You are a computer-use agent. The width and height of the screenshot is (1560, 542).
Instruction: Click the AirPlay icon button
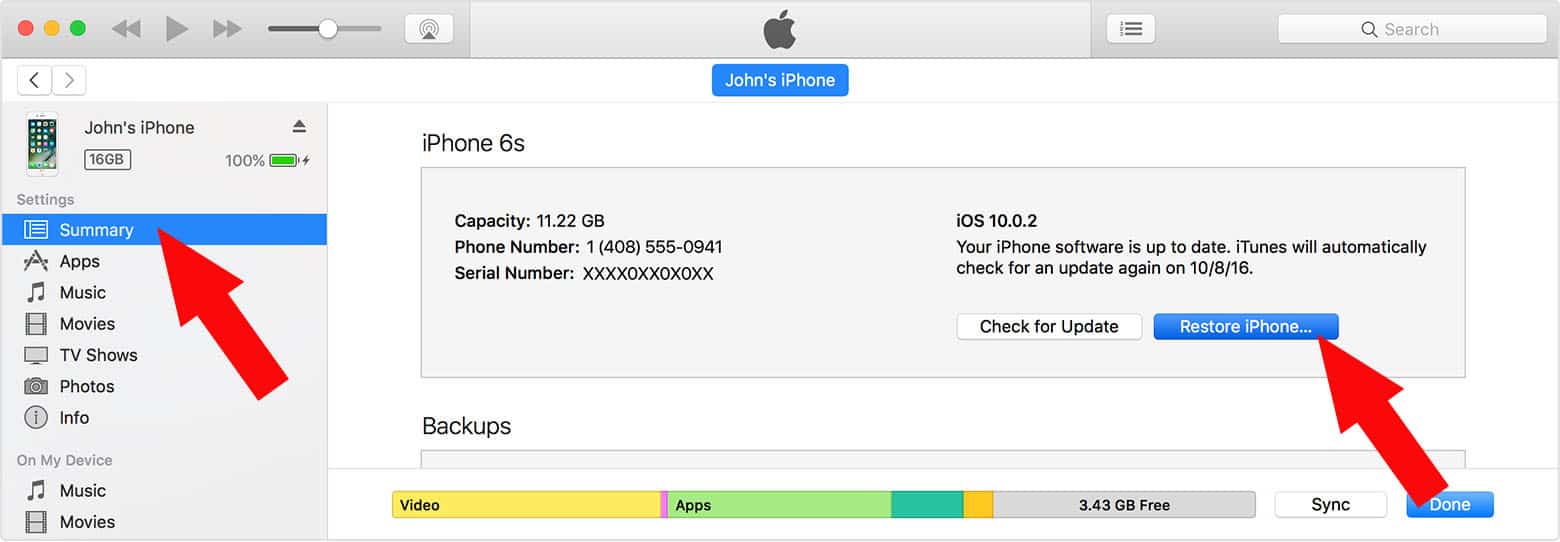[429, 29]
